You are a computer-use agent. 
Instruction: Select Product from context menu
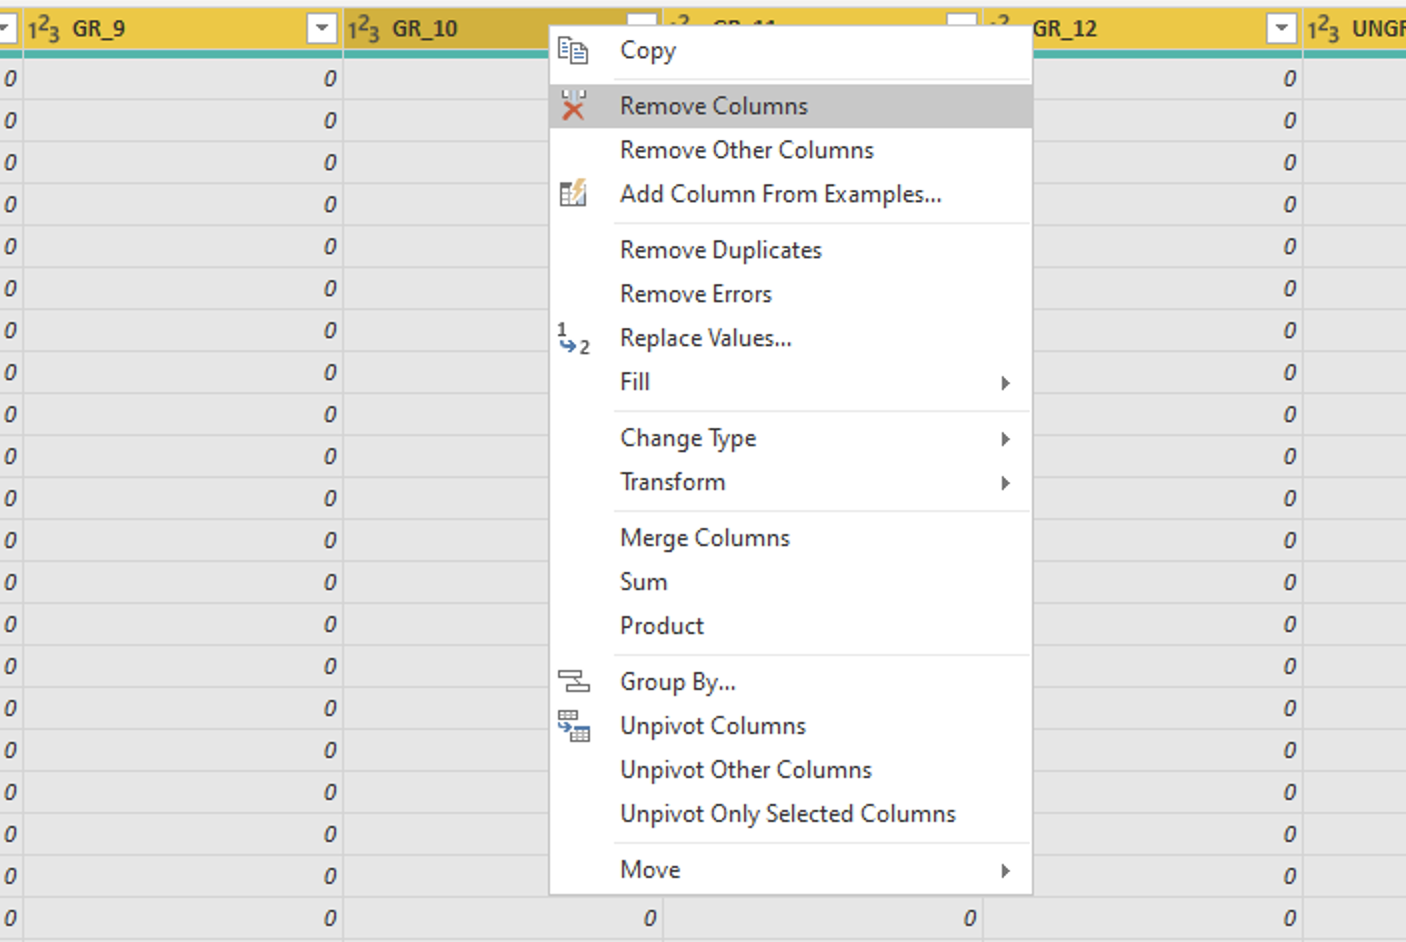(x=791, y=626)
